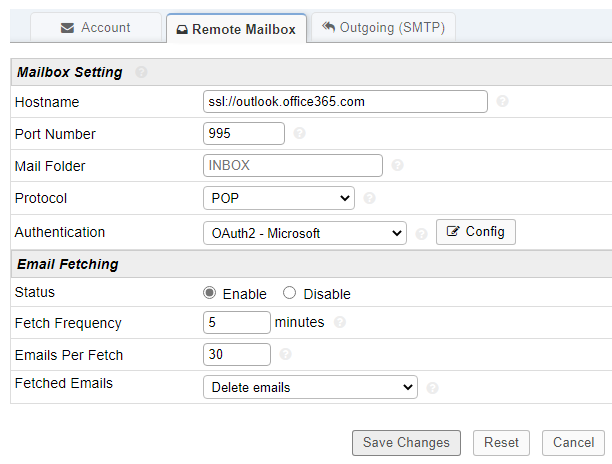The height and width of the screenshot is (464, 612).
Task: Select the Enable status radio button
Action: click(x=210, y=294)
